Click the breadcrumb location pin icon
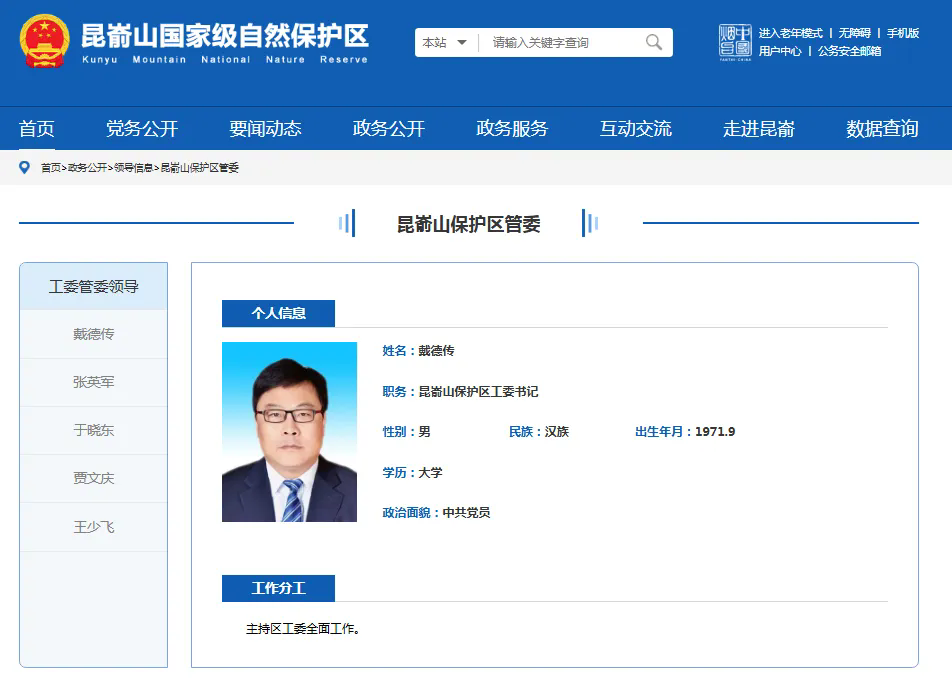This screenshot has width=952, height=678. [25, 167]
